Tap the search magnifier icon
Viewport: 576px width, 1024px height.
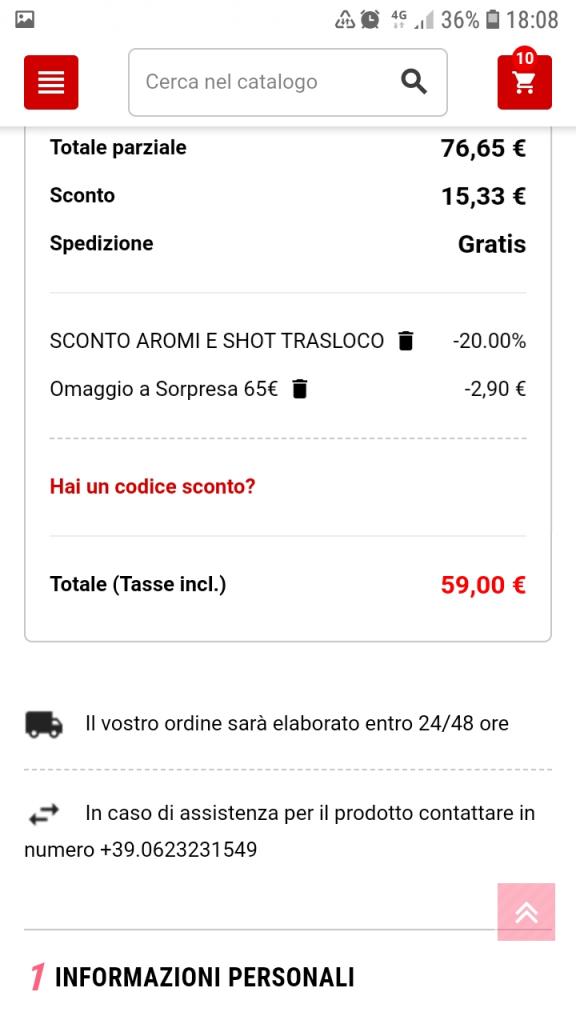coord(413,82)
